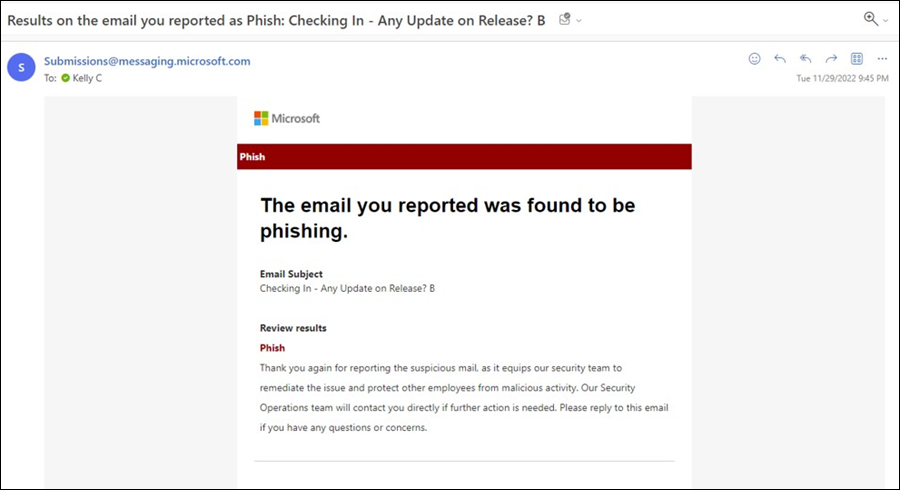
Task: Expand the dropdown arrow after the subject
Action: 579,20
